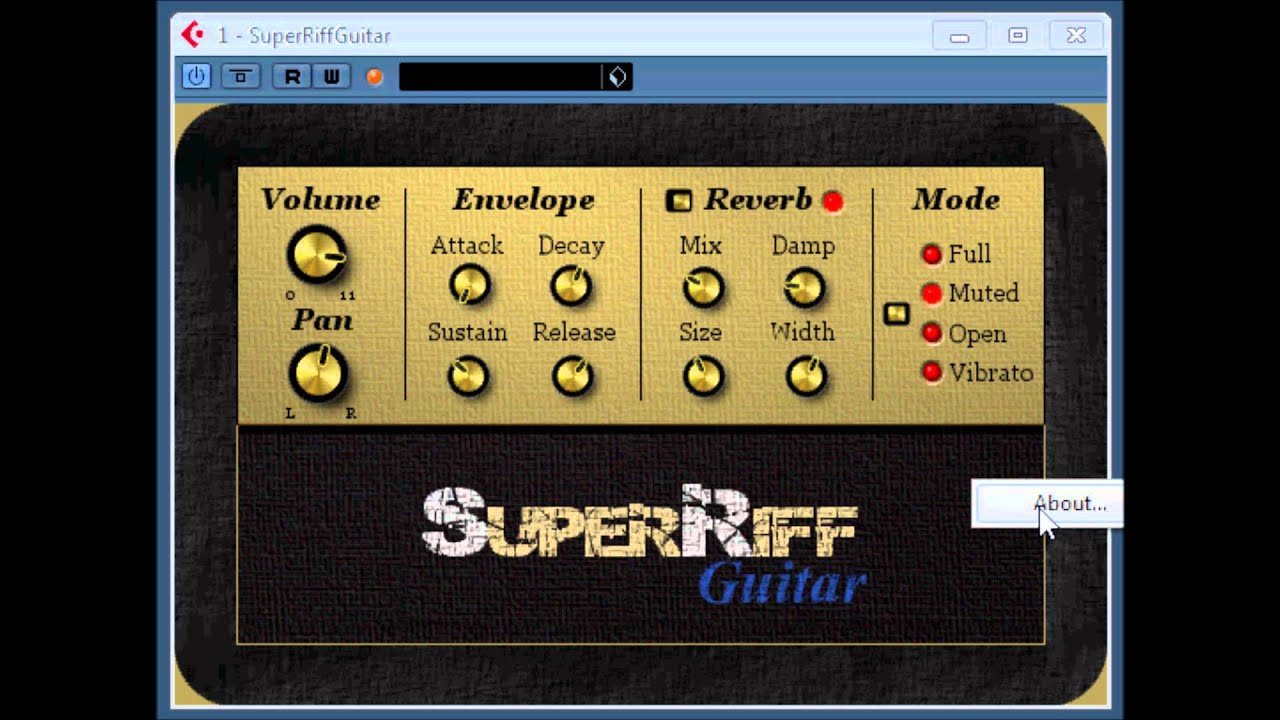Select Vibrato mode LED

(x=931, y=372)
